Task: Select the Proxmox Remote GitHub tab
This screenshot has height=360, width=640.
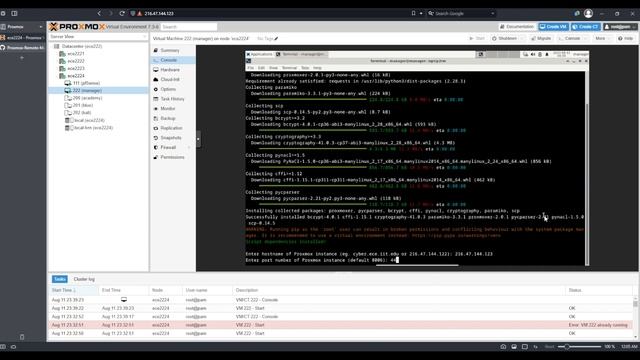Action: pos(22,48)
